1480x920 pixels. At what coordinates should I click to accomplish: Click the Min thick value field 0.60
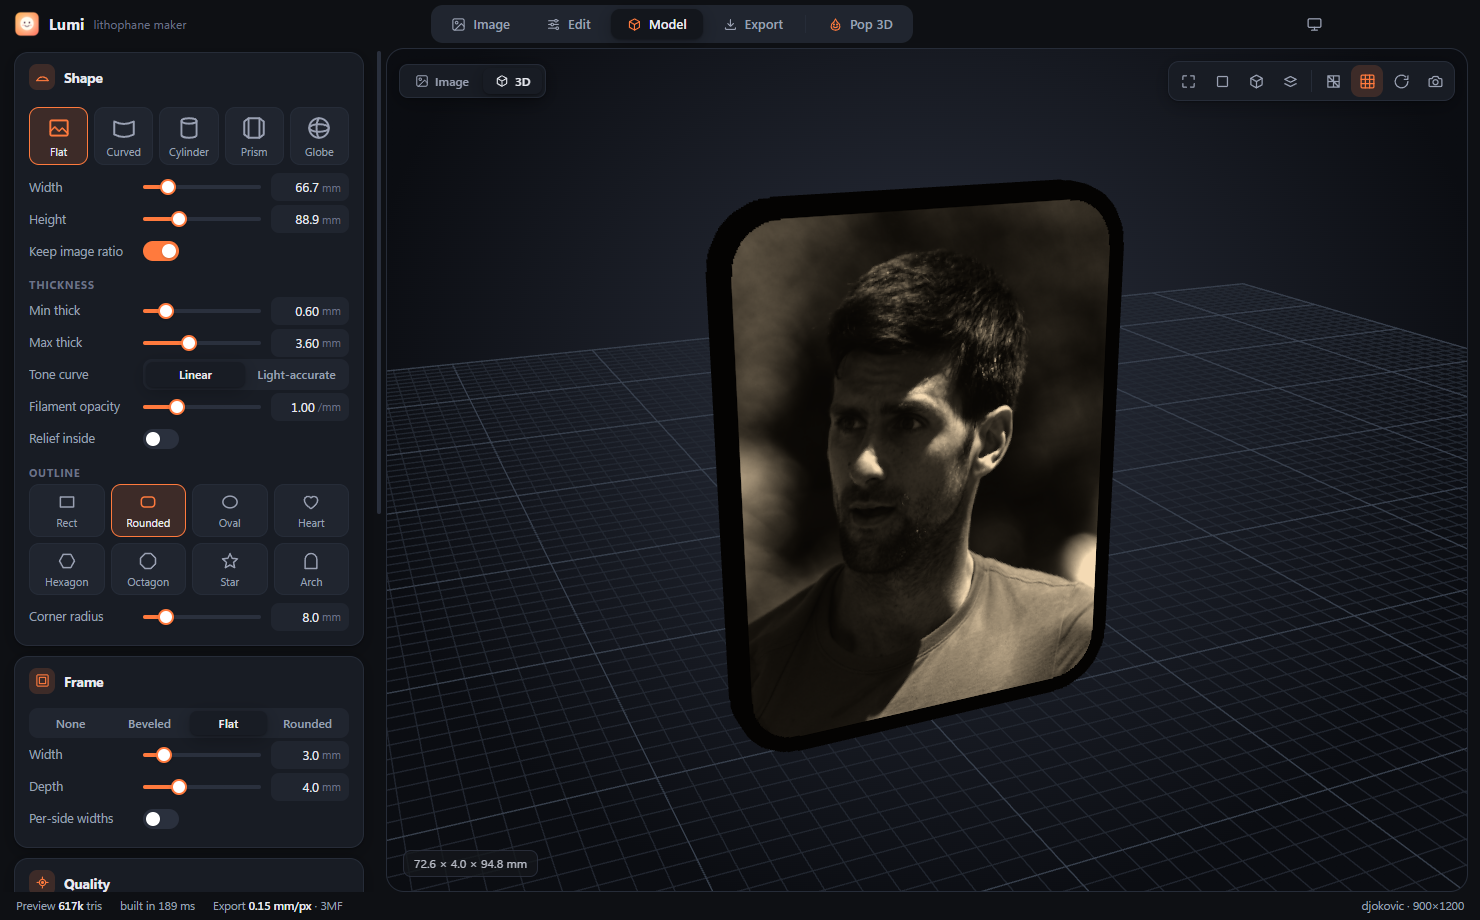coord(310,312)
